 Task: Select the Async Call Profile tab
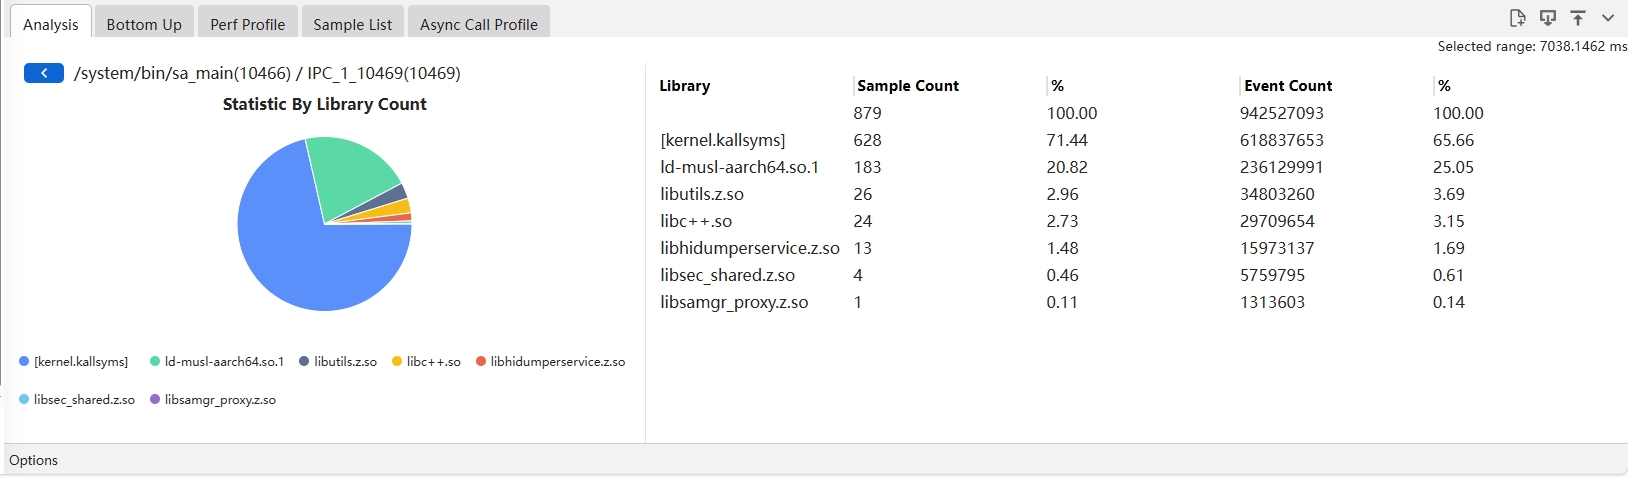pyautogui.click(x=478, y=24)
